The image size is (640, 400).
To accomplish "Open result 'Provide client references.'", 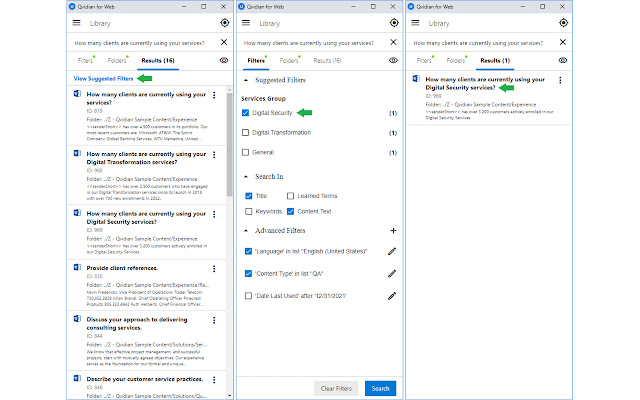I will click(x=122, y=268).
